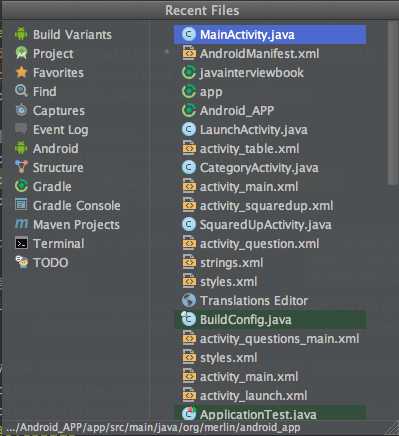
Task: Open Translations Editor entry
Action: (x=254, y=301)
